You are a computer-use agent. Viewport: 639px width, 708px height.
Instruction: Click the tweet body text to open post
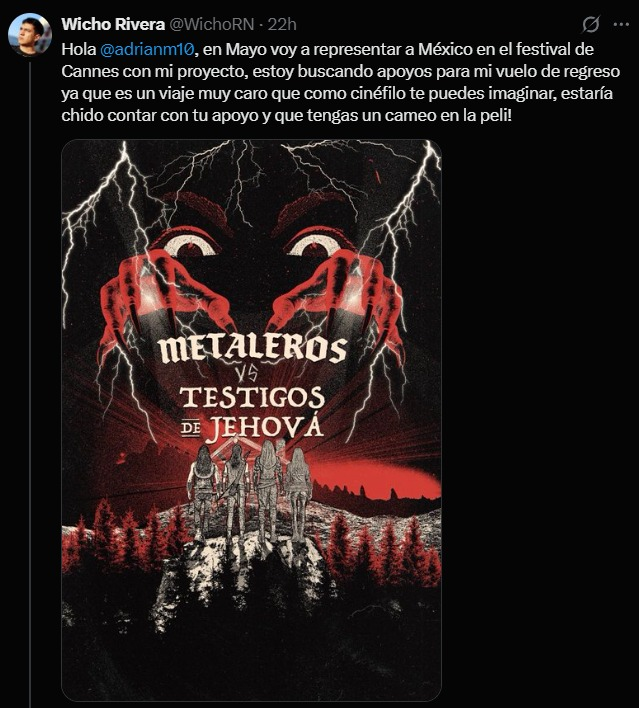[340, 82]
